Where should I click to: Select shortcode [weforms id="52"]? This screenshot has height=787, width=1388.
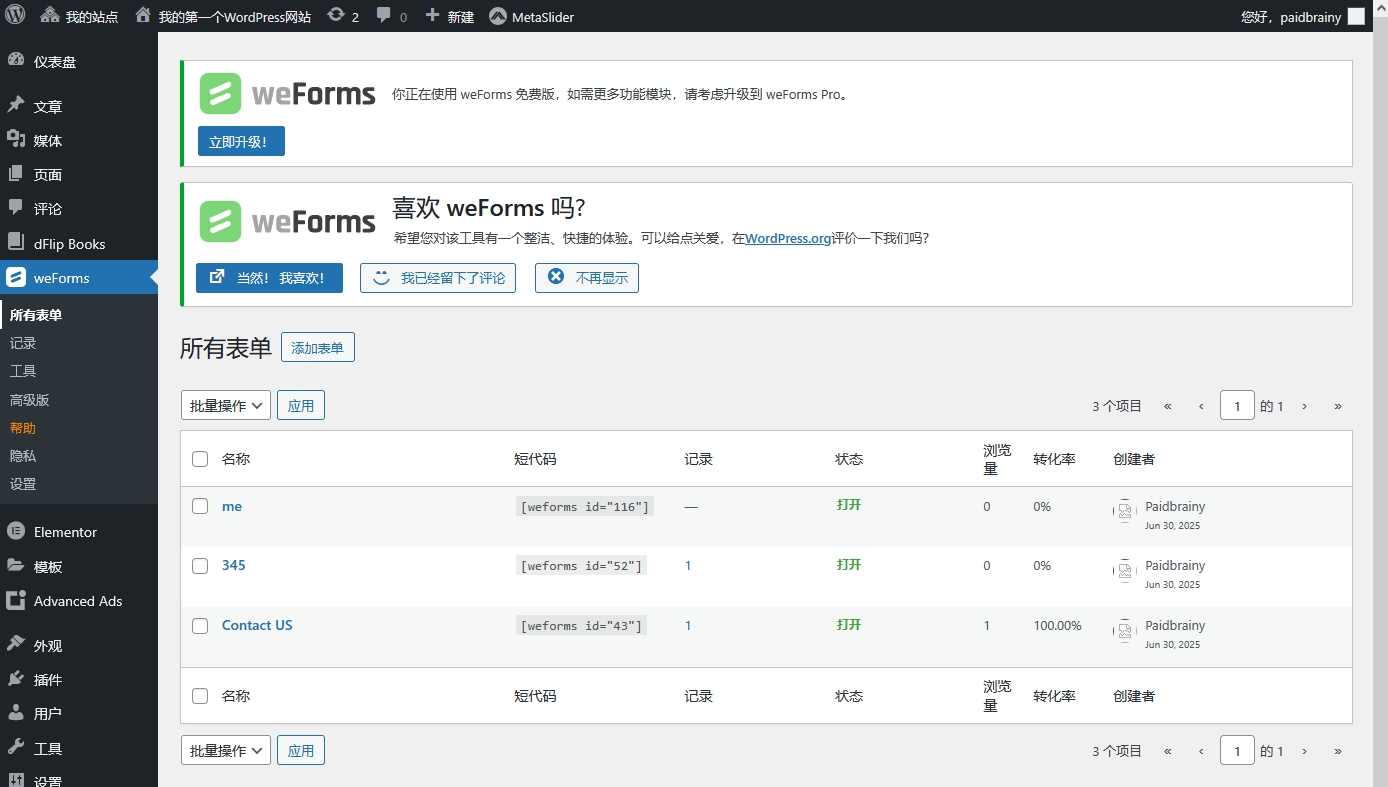tap(580, 566)
